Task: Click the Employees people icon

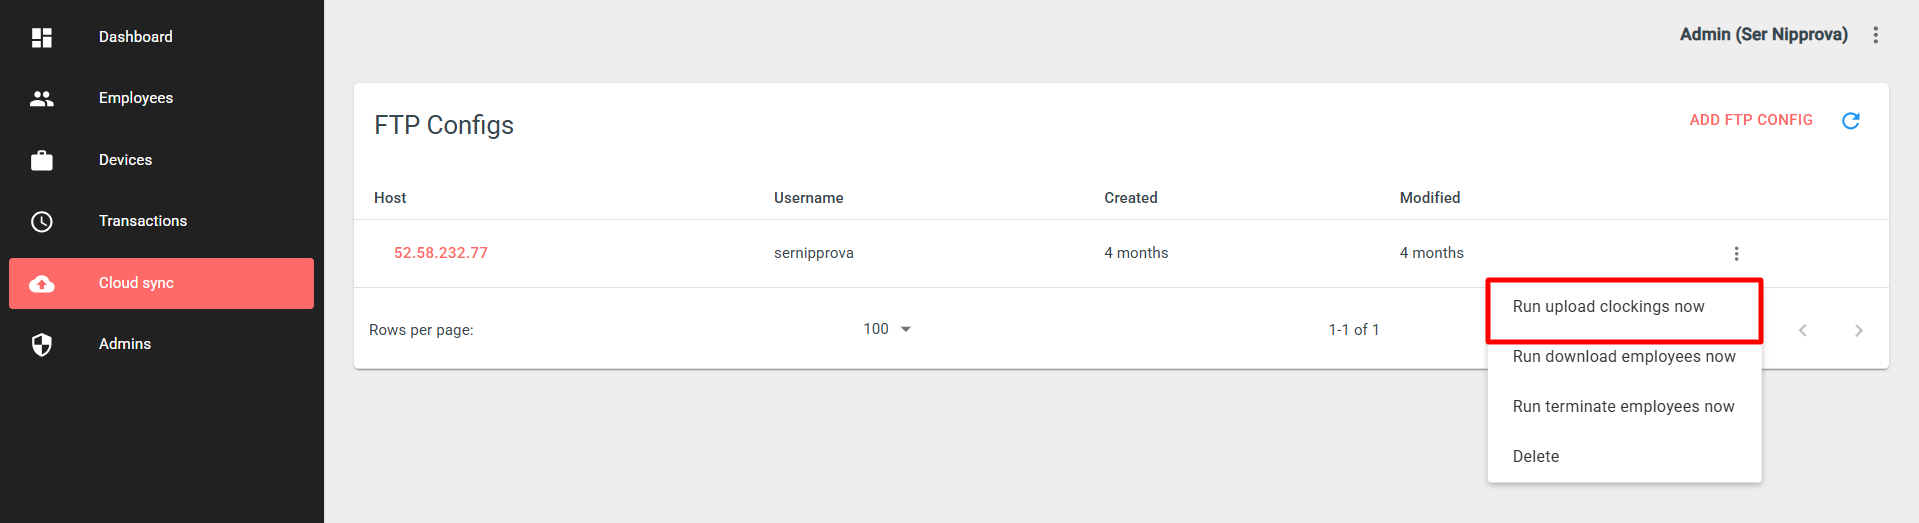Action: coord(42,98)
